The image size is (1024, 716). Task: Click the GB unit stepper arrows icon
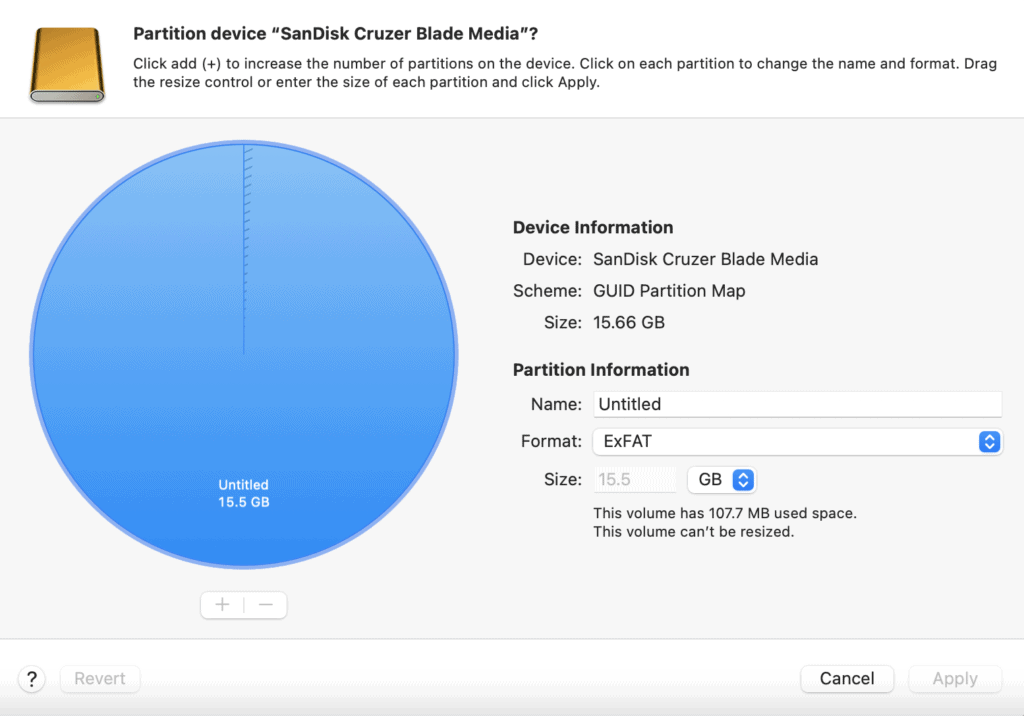pos(744,479)
